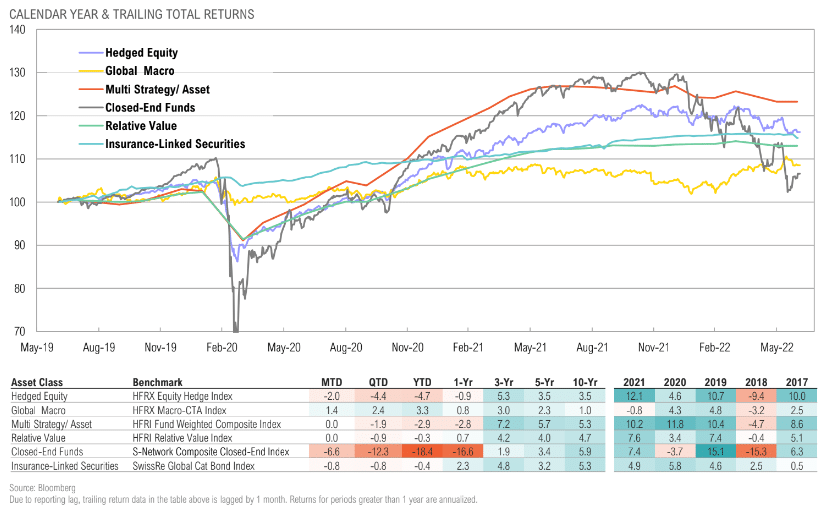Select the 2021 calendar year header
Image resolution: width=829 pixels, height=507 pixels.
click(634, 382)
